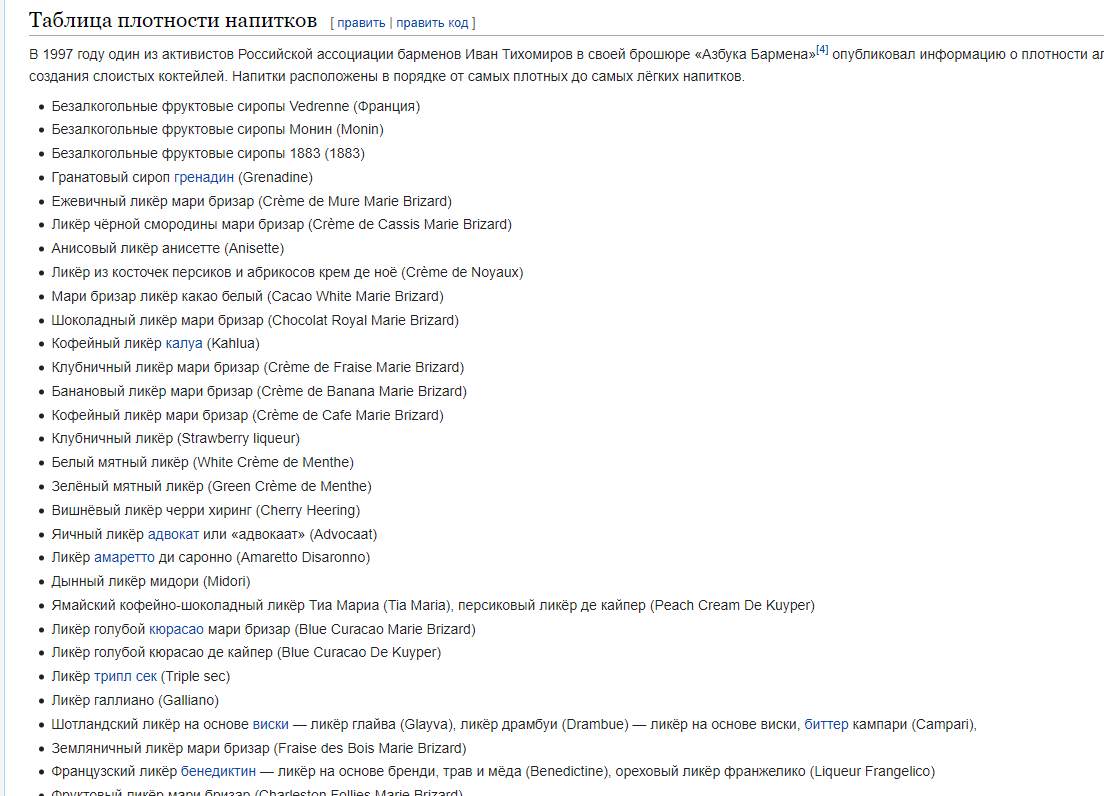This screenshot has width=1104, height=796.
Task: Click the 'Ликёр галлиано (Galliano)' item
Action: 134,700
